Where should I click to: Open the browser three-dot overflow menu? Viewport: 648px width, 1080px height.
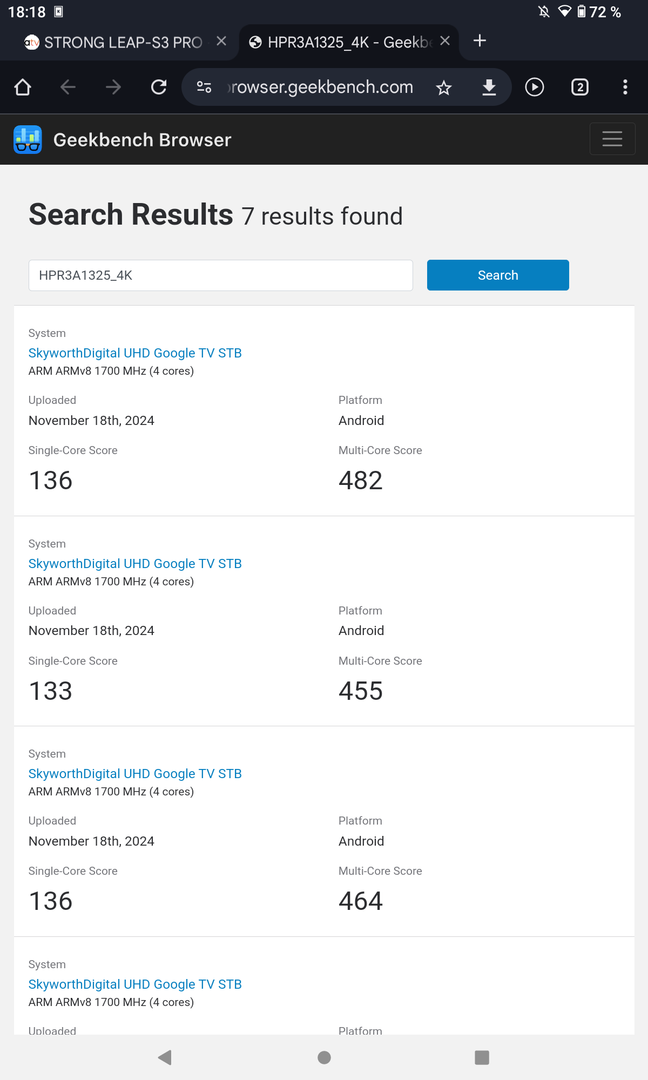[x=625, y=87]
